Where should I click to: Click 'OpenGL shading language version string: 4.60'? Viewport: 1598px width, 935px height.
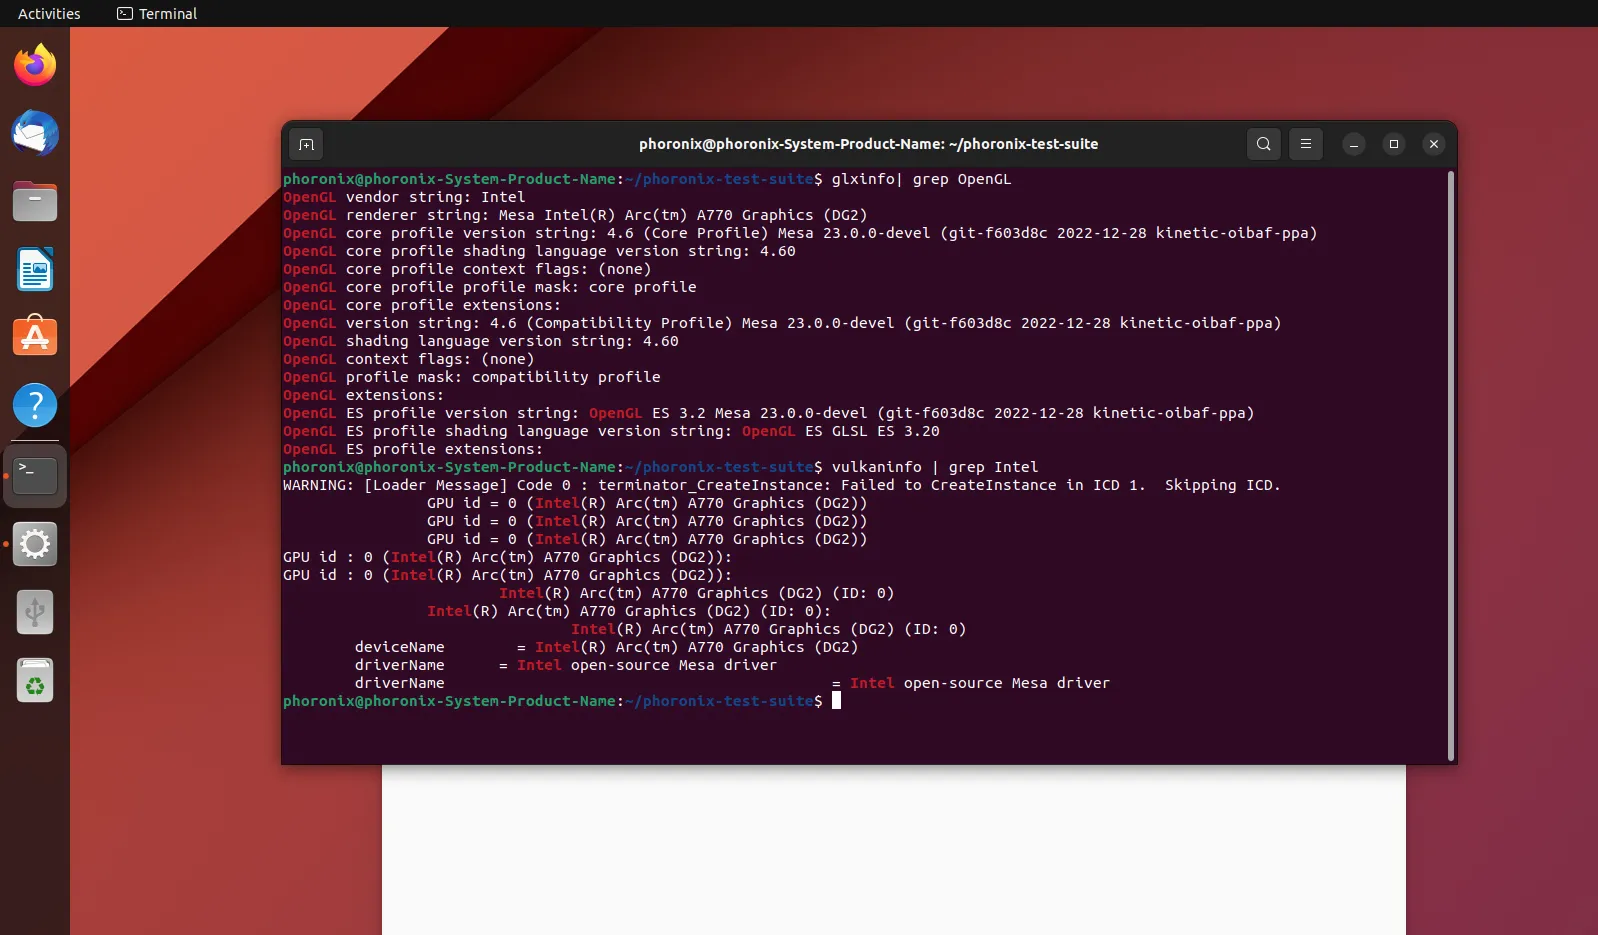(x=481, y=341)
